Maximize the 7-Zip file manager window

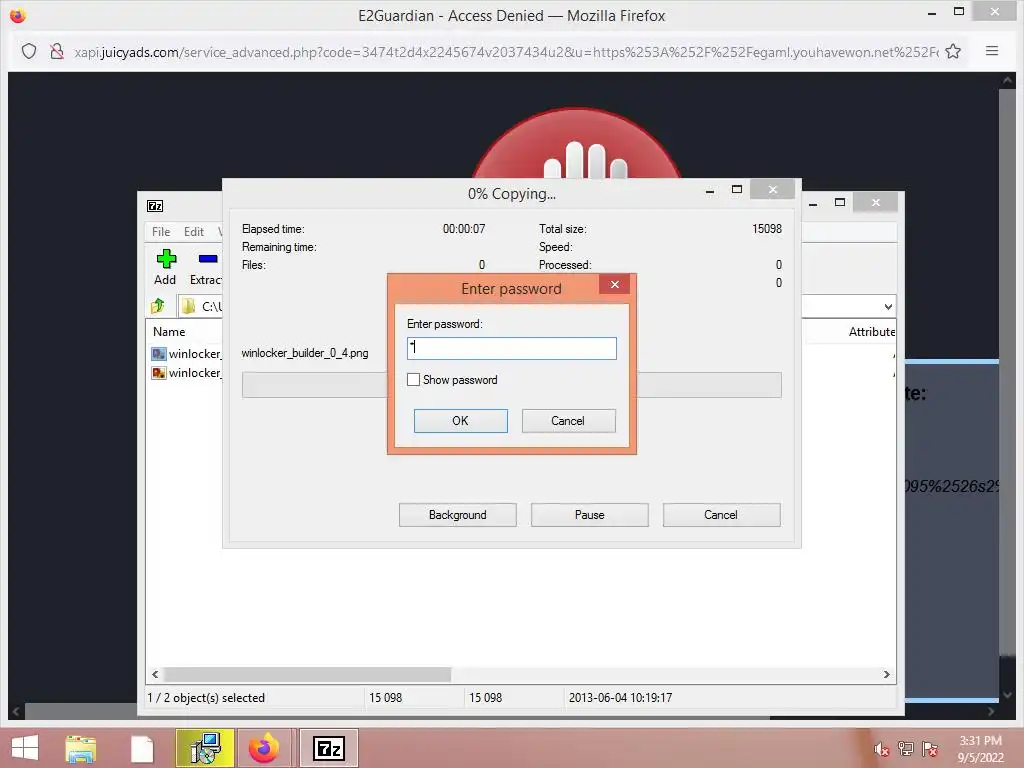[x=840, y=202]
